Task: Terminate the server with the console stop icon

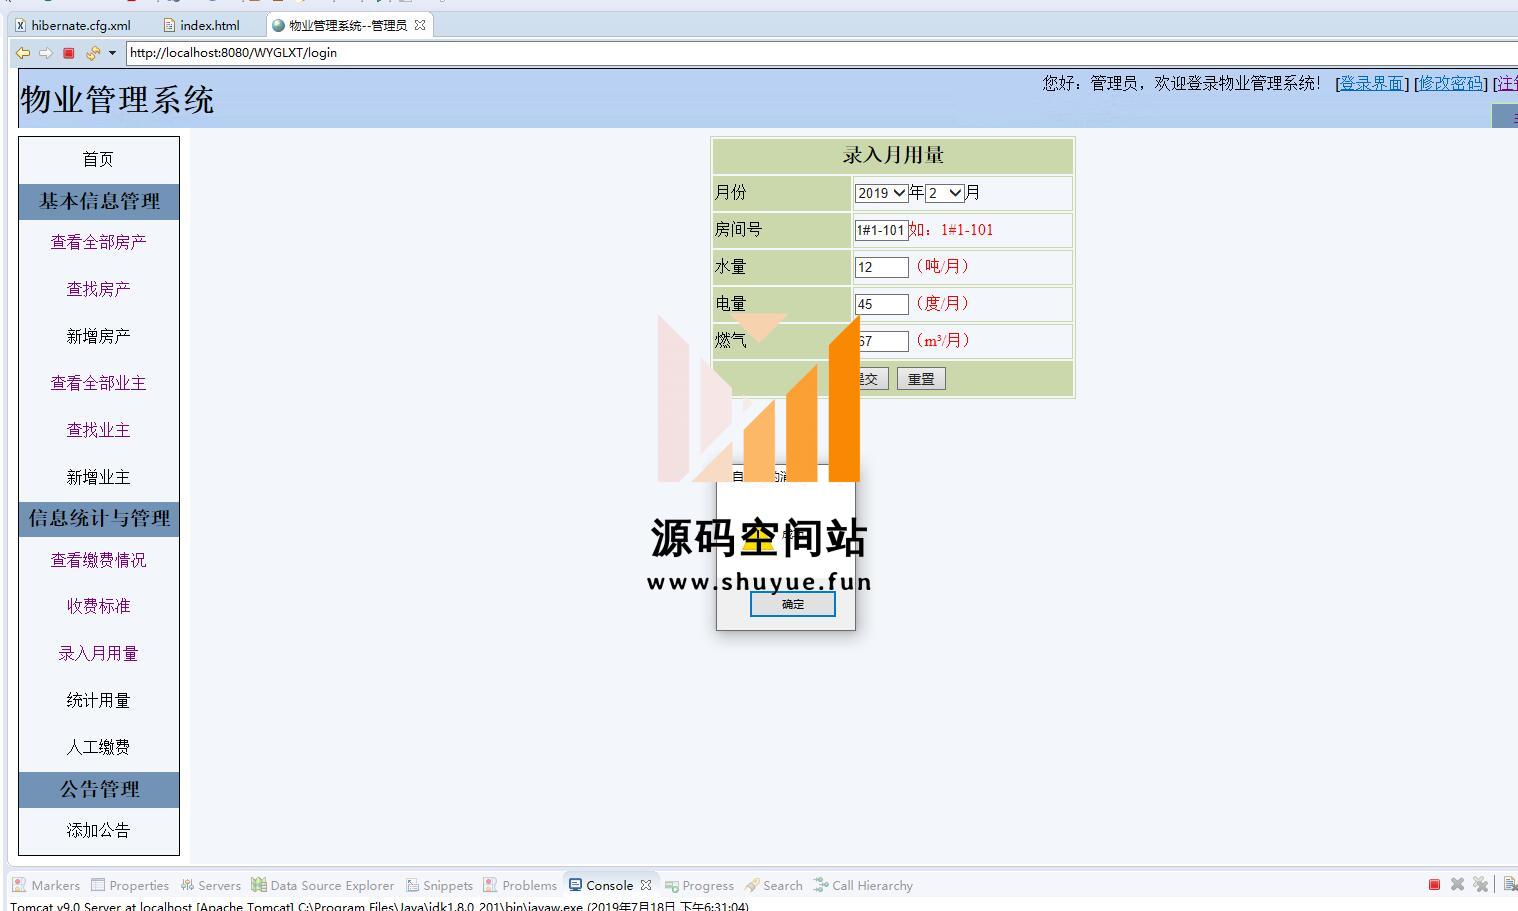Action: pyautogui.click(x=1434, y=884)
